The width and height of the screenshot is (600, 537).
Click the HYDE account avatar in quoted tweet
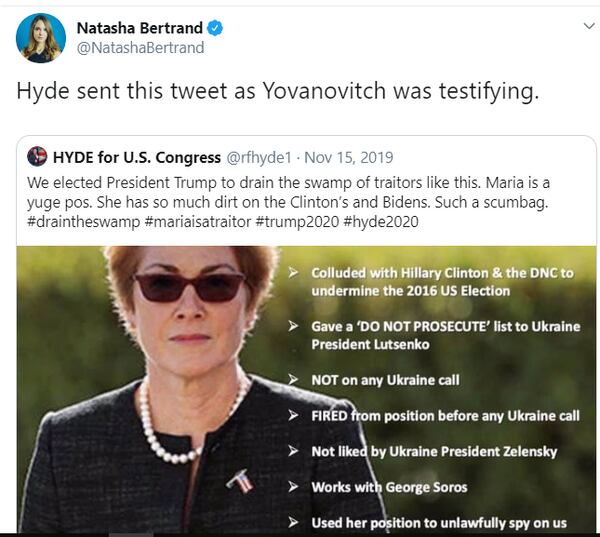[37, 157]
